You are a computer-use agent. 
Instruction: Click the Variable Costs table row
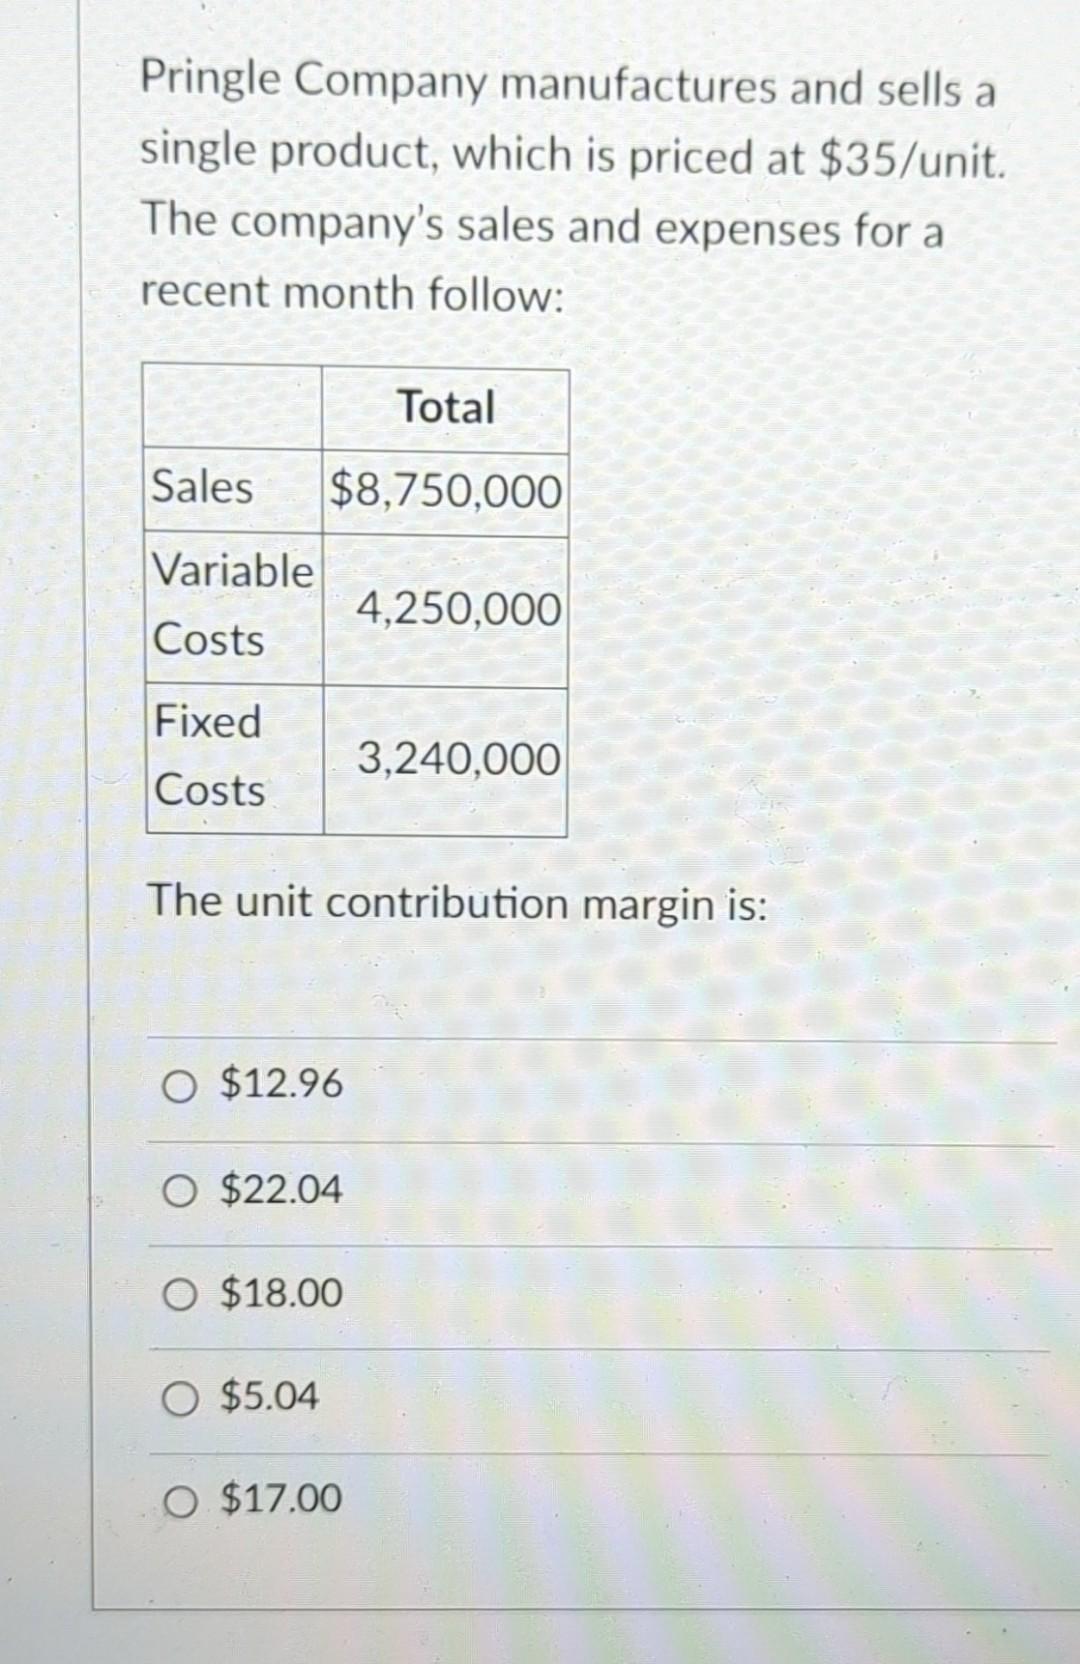coord(233,605)
